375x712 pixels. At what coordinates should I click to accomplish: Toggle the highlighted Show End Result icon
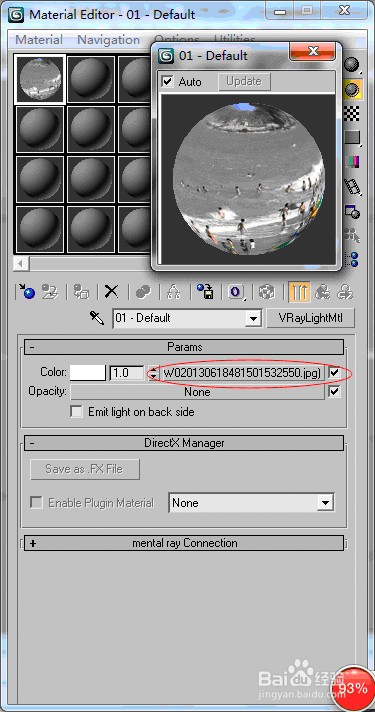tap(299, 291)
